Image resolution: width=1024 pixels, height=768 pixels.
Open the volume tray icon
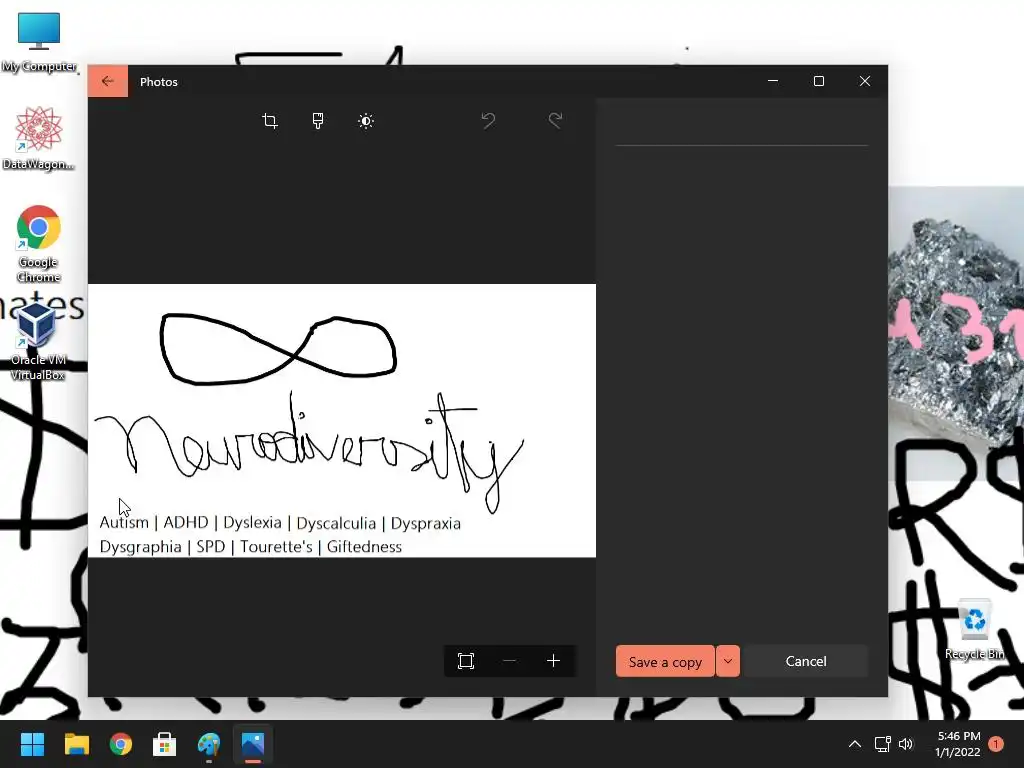906,744
